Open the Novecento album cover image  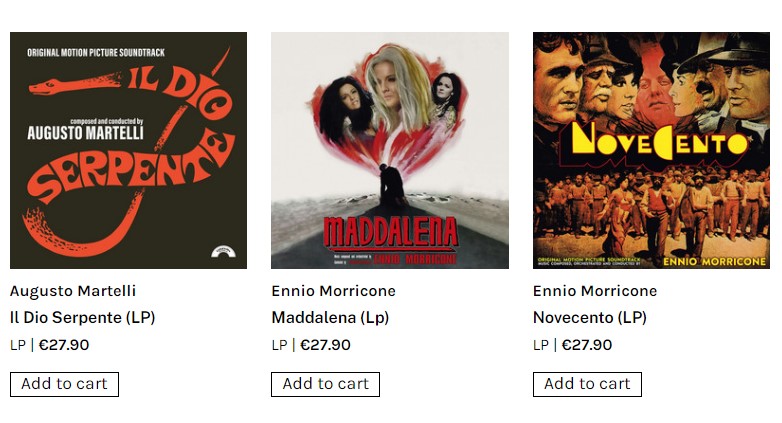[x=651, y=150]
